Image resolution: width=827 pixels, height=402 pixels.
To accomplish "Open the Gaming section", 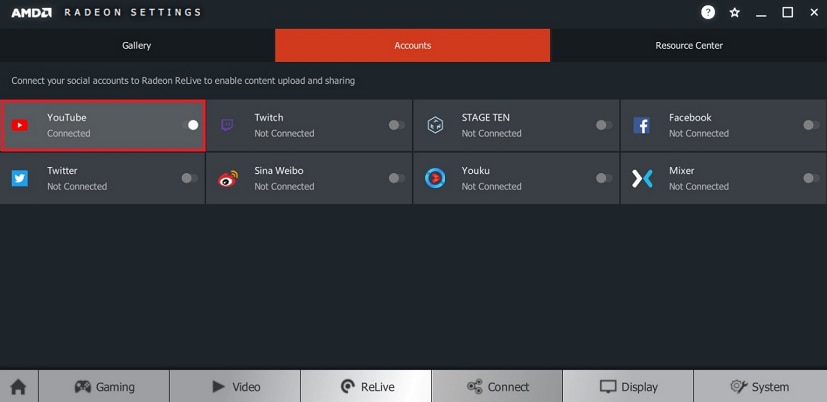I will 104,387.
